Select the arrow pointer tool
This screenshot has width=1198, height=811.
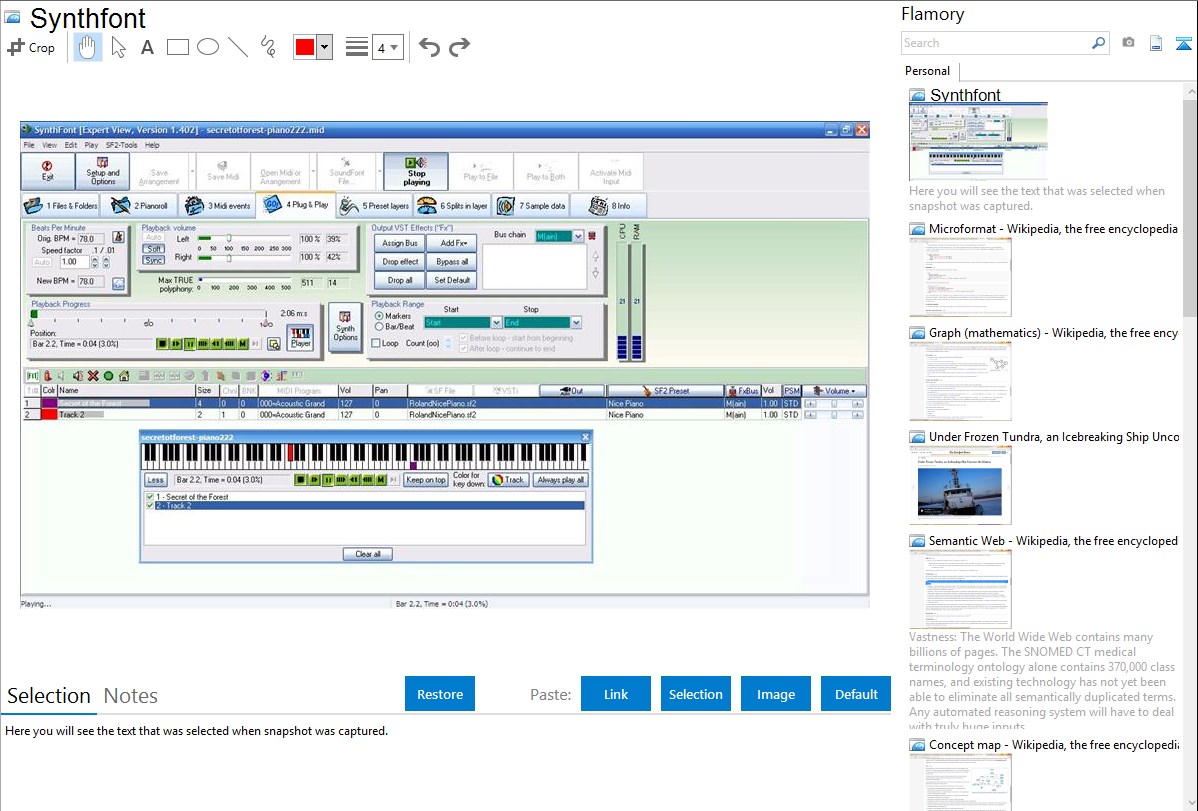[118, 47]
